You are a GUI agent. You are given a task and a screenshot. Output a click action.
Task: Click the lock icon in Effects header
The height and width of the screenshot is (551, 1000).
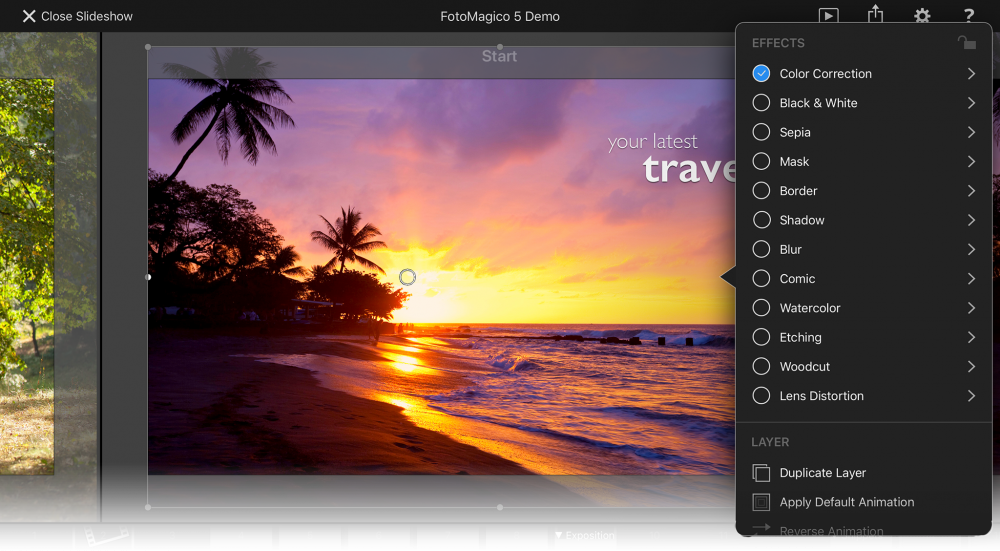click(x=966, y=43)
